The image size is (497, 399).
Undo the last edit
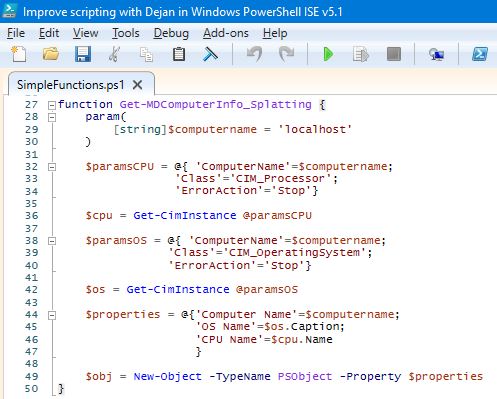pyautogui.click(x=254, y=54)
